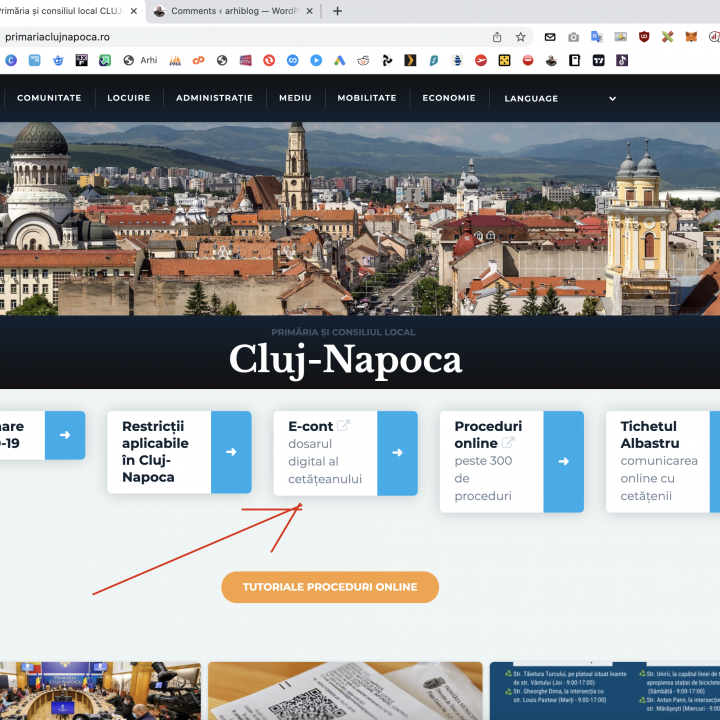
Task: Open the MetaMask fox extension
Action: point(691,37)
